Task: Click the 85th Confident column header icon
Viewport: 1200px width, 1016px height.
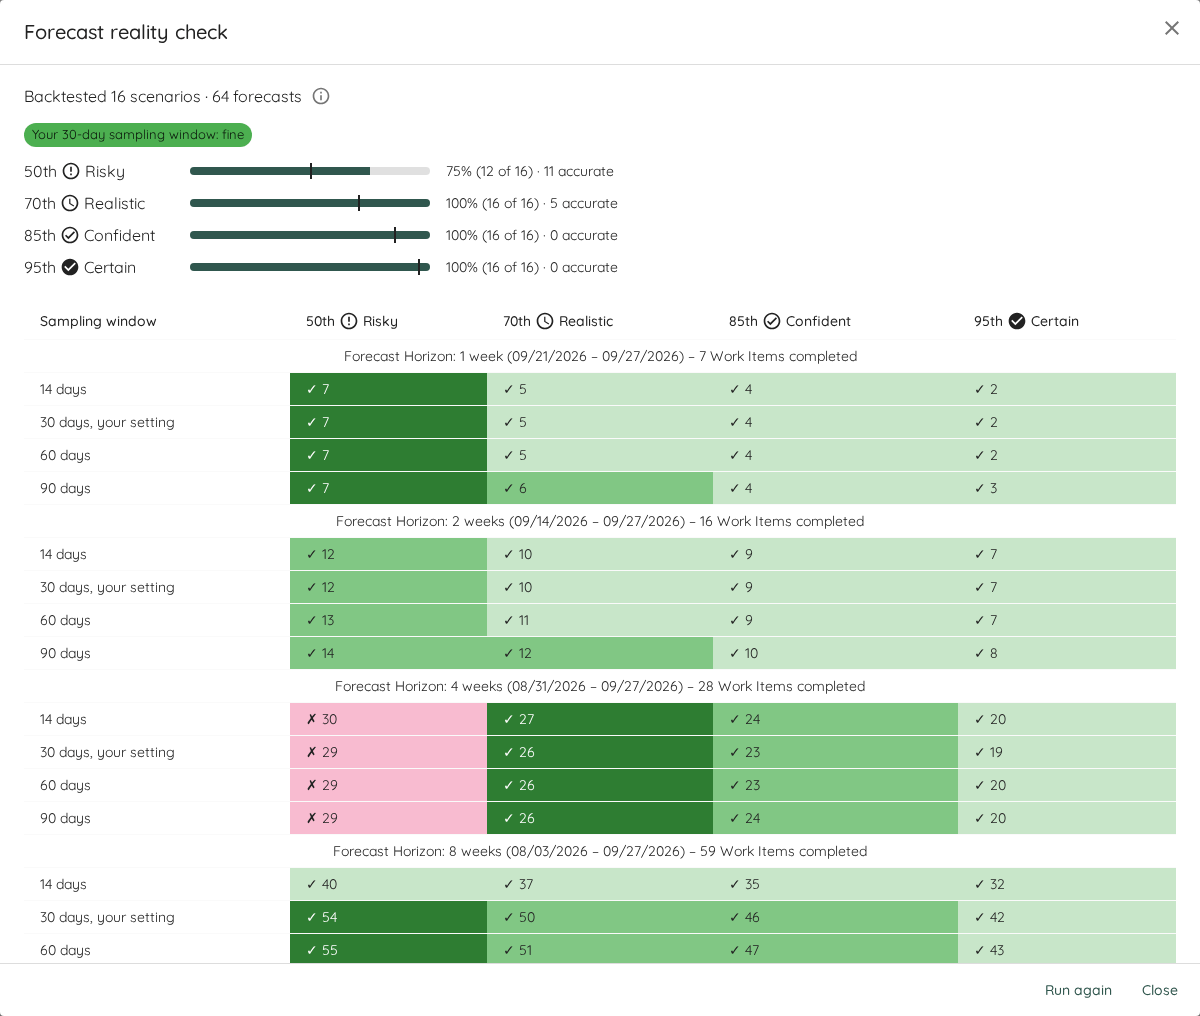Action: point(772,321)
